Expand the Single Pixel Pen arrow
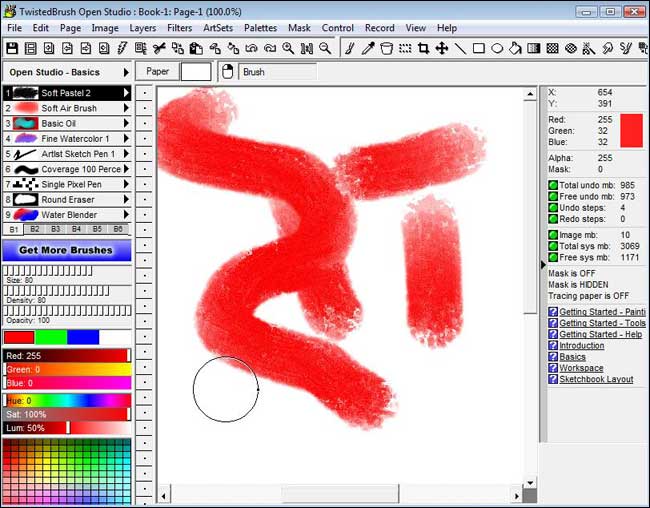The width and height of the screenshot is (650, 508). (x=126, y=184)
